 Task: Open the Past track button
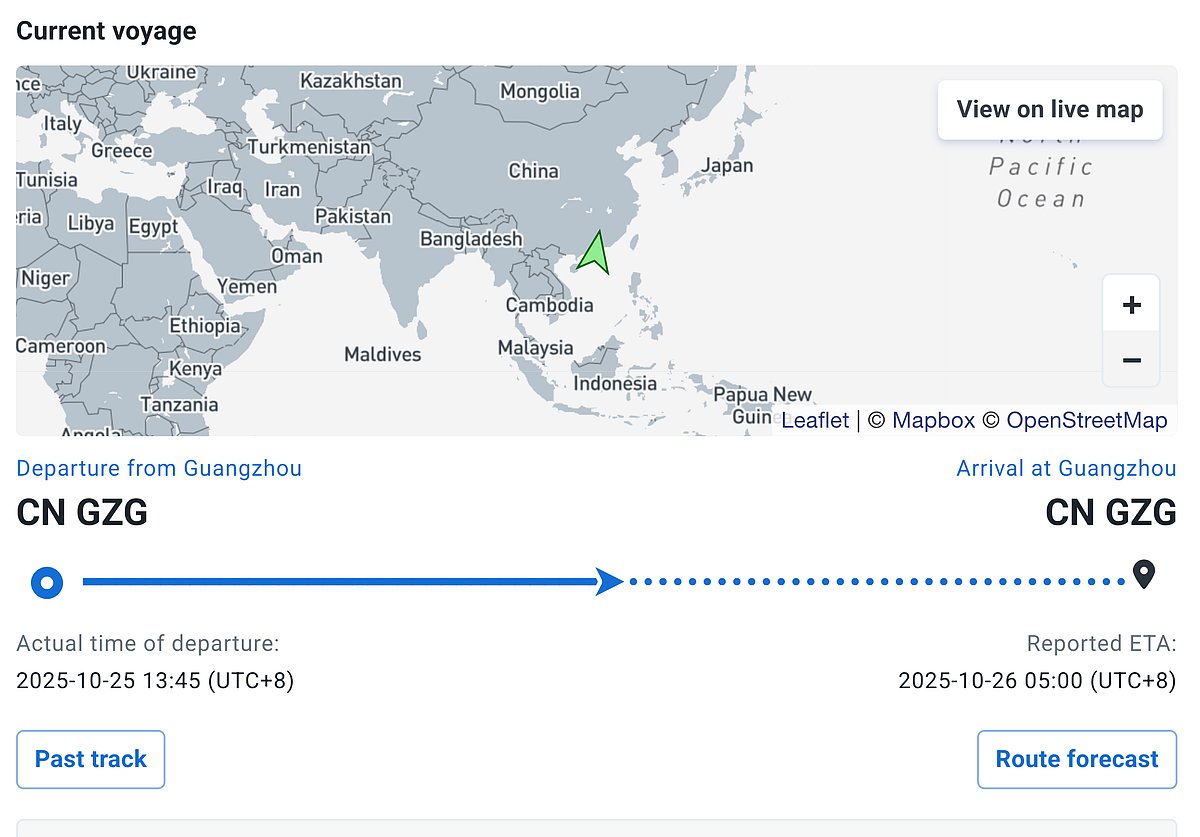tap(91, 760)
